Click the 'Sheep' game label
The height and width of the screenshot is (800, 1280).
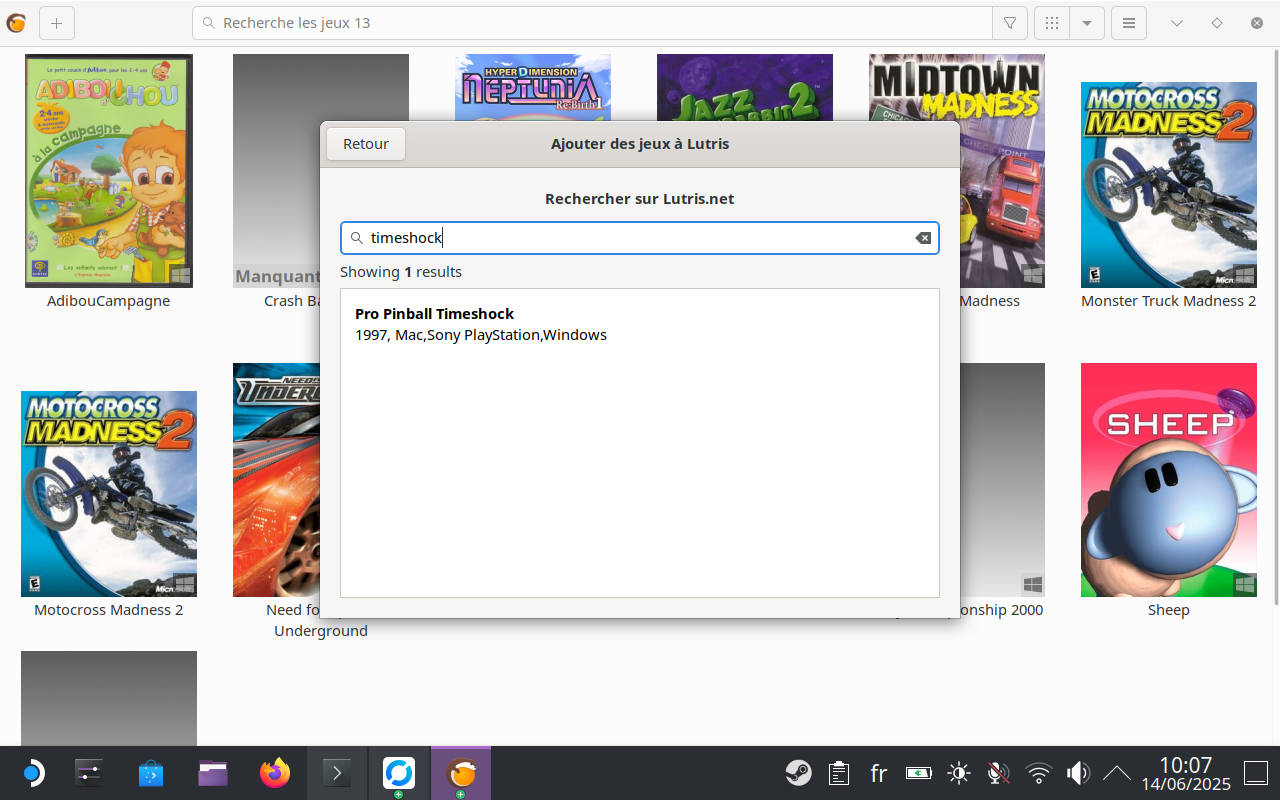[1169, 610]
